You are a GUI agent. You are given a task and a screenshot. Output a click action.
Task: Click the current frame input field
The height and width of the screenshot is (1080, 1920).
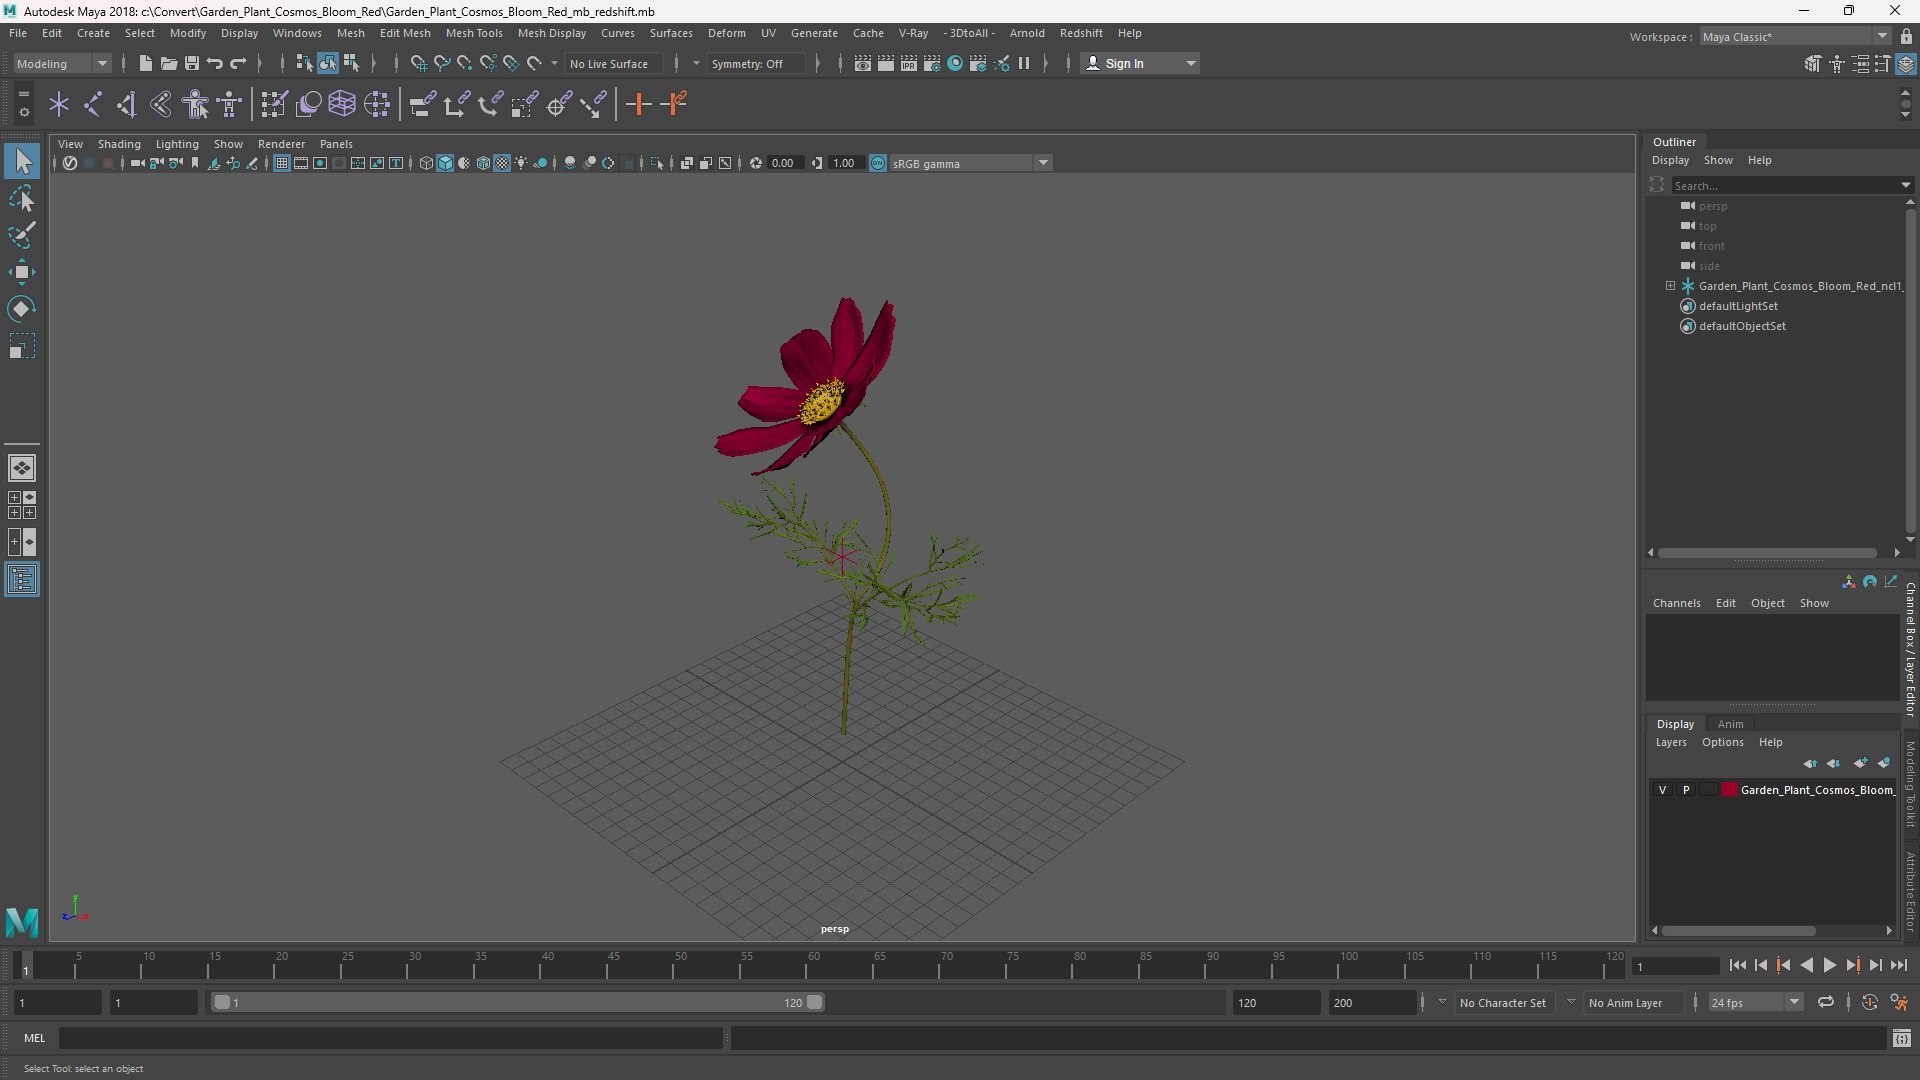tap(1675, 966)
